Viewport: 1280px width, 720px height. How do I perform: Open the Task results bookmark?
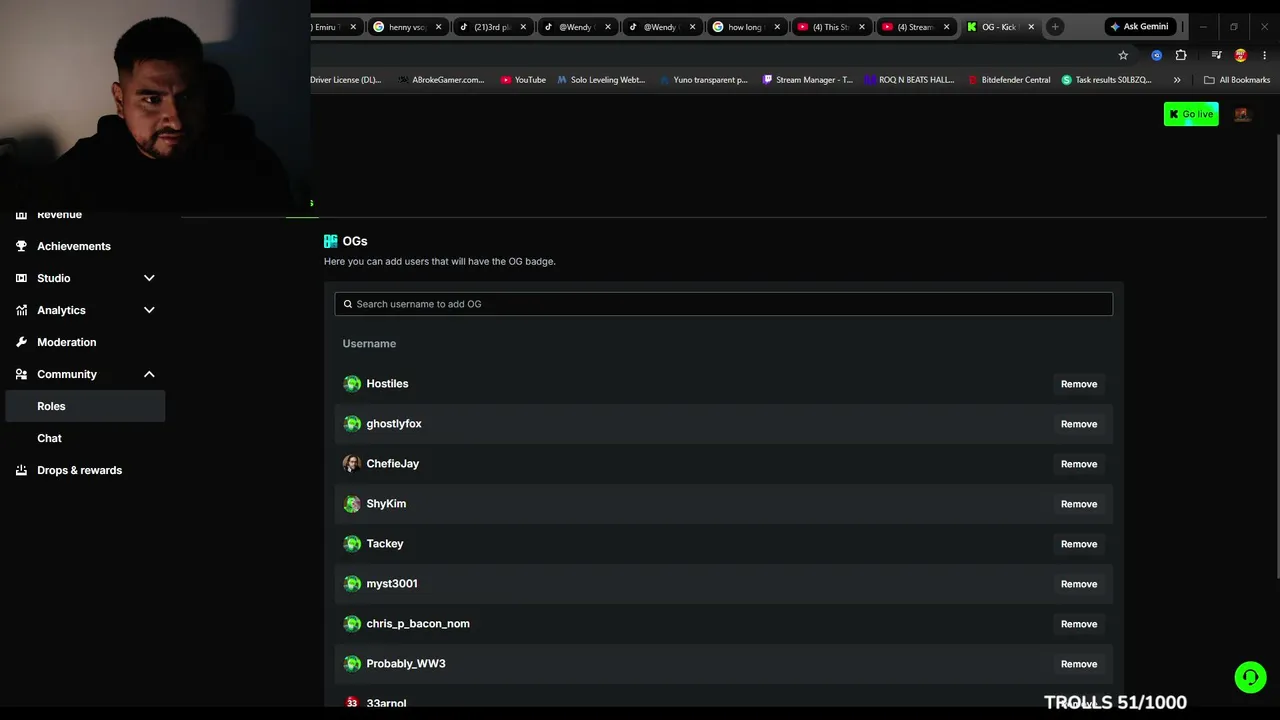tap(1107, 80)
